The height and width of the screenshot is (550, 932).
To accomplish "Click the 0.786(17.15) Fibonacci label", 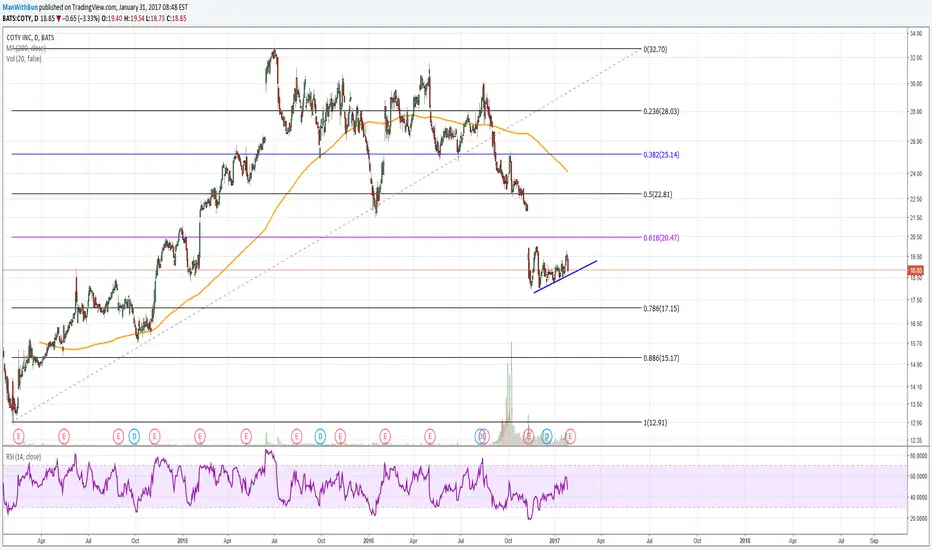I will point(661,309).
